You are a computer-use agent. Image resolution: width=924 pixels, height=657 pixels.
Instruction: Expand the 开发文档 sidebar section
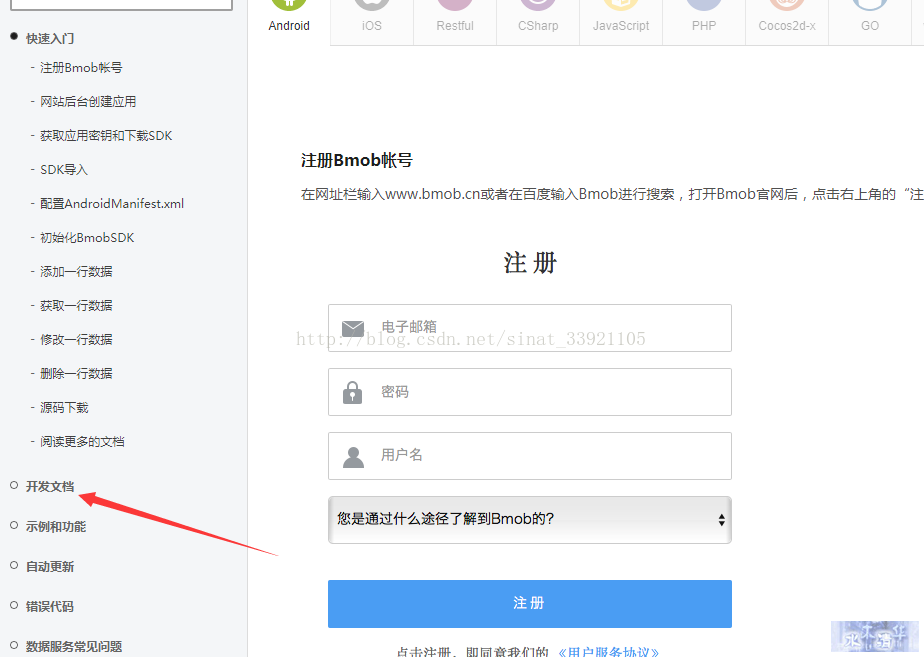tap(50, 487)
